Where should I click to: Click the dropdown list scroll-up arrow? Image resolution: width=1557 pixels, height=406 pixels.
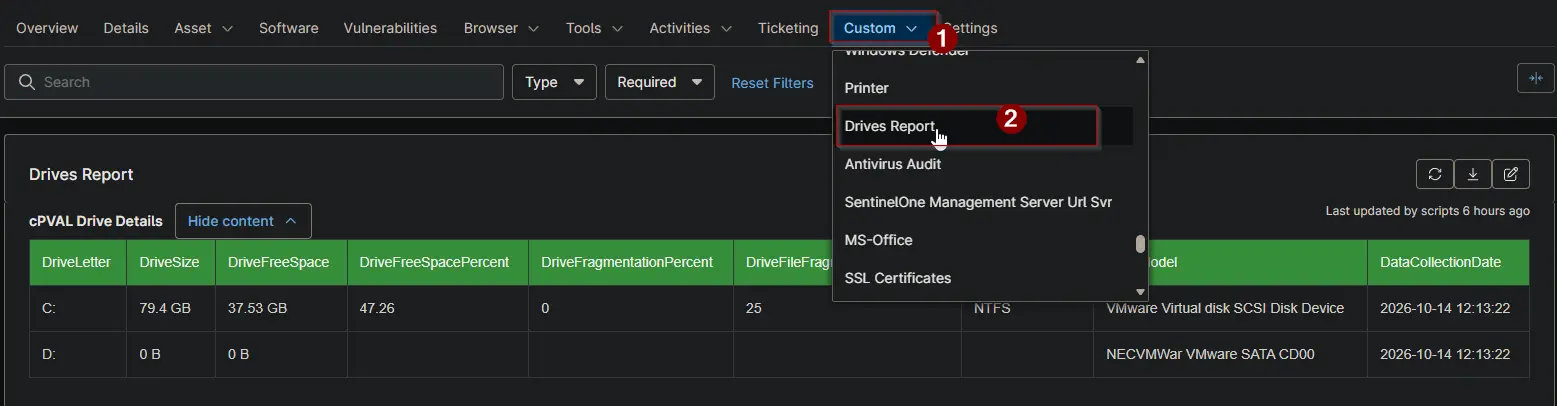1140,60
